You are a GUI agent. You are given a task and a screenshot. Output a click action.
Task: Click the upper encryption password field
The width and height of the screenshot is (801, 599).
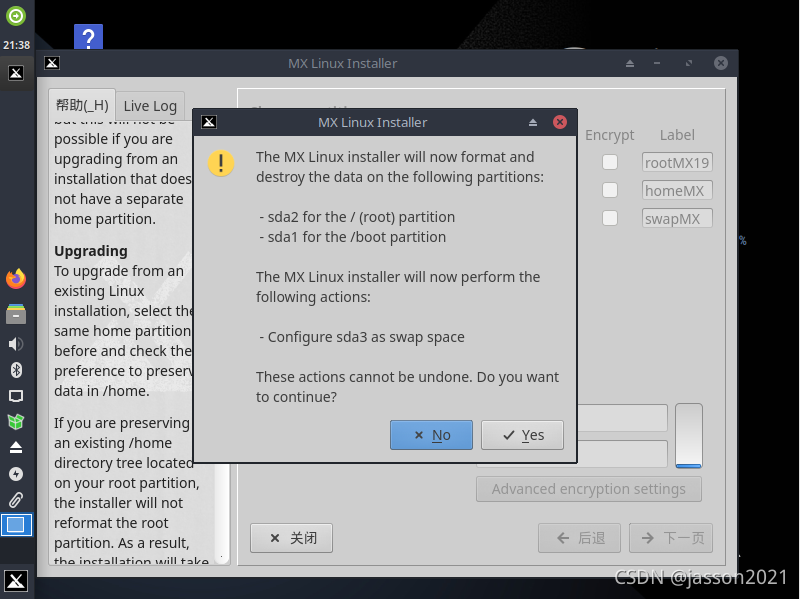(622, 418)
